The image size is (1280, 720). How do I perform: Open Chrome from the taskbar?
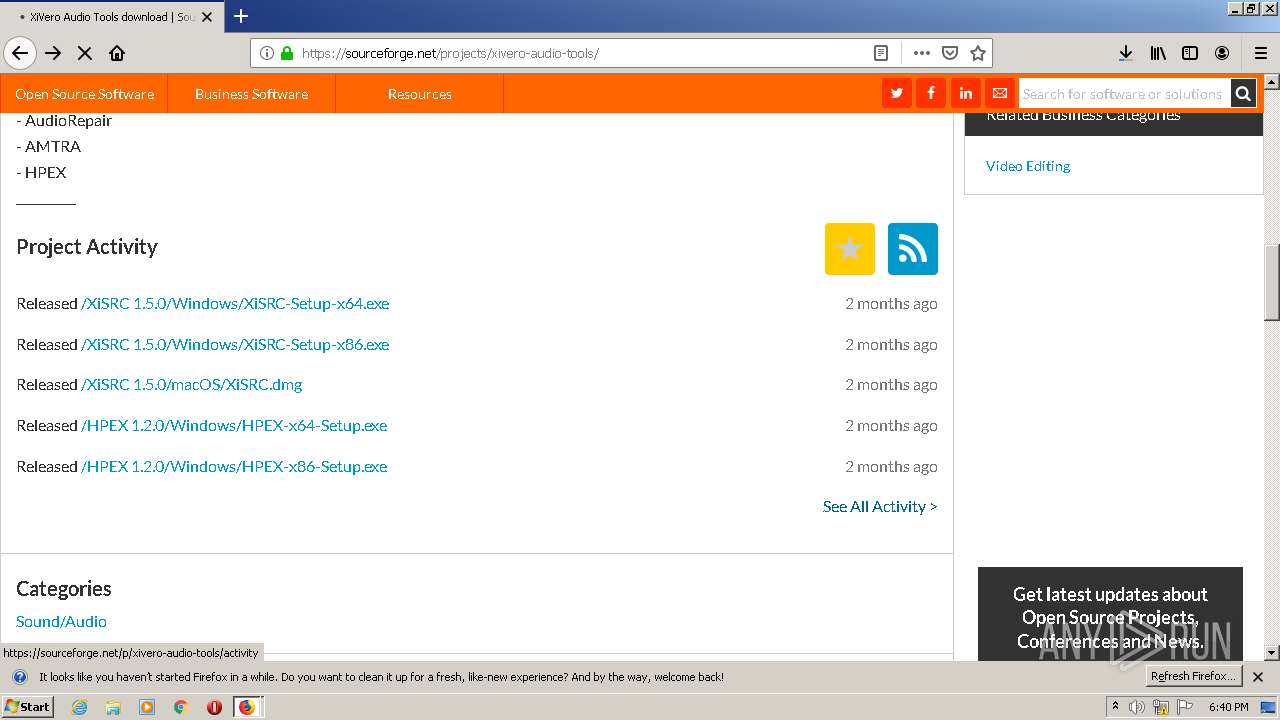coord(180,707)
